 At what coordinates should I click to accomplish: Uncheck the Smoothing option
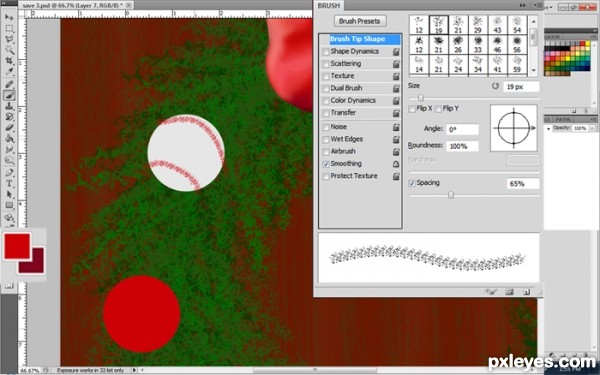326,164
